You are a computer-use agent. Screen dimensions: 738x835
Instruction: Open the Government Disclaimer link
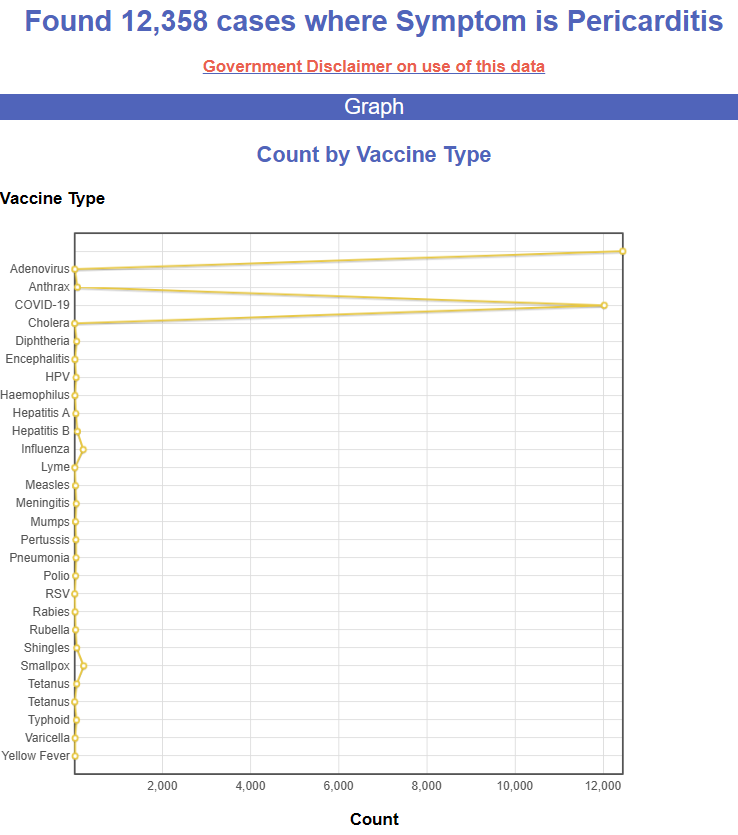coord(374,67)
